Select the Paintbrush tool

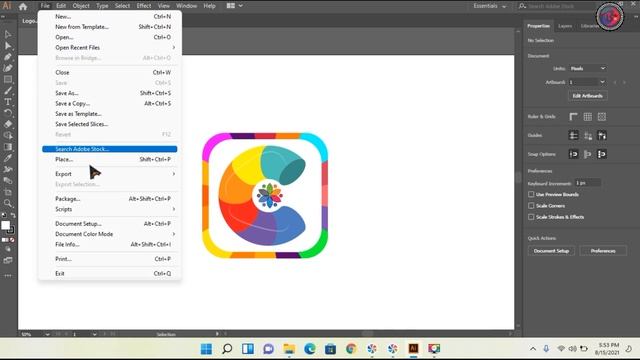click(x=8, y=91)
